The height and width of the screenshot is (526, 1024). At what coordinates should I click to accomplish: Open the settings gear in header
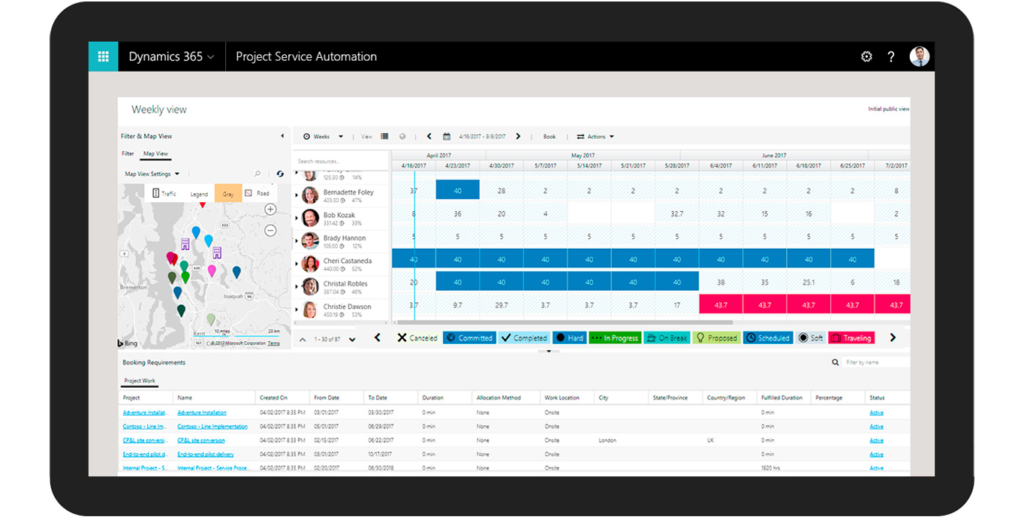[x=866, y=57]
